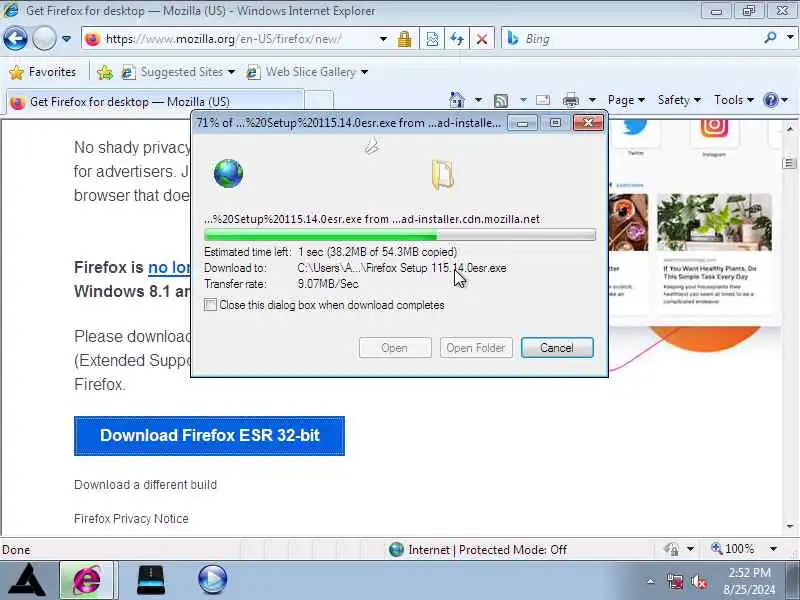Expand the address bar autocomplete dropdown
Viewport: 800px width, 600px height.
(x=383, y=39)
